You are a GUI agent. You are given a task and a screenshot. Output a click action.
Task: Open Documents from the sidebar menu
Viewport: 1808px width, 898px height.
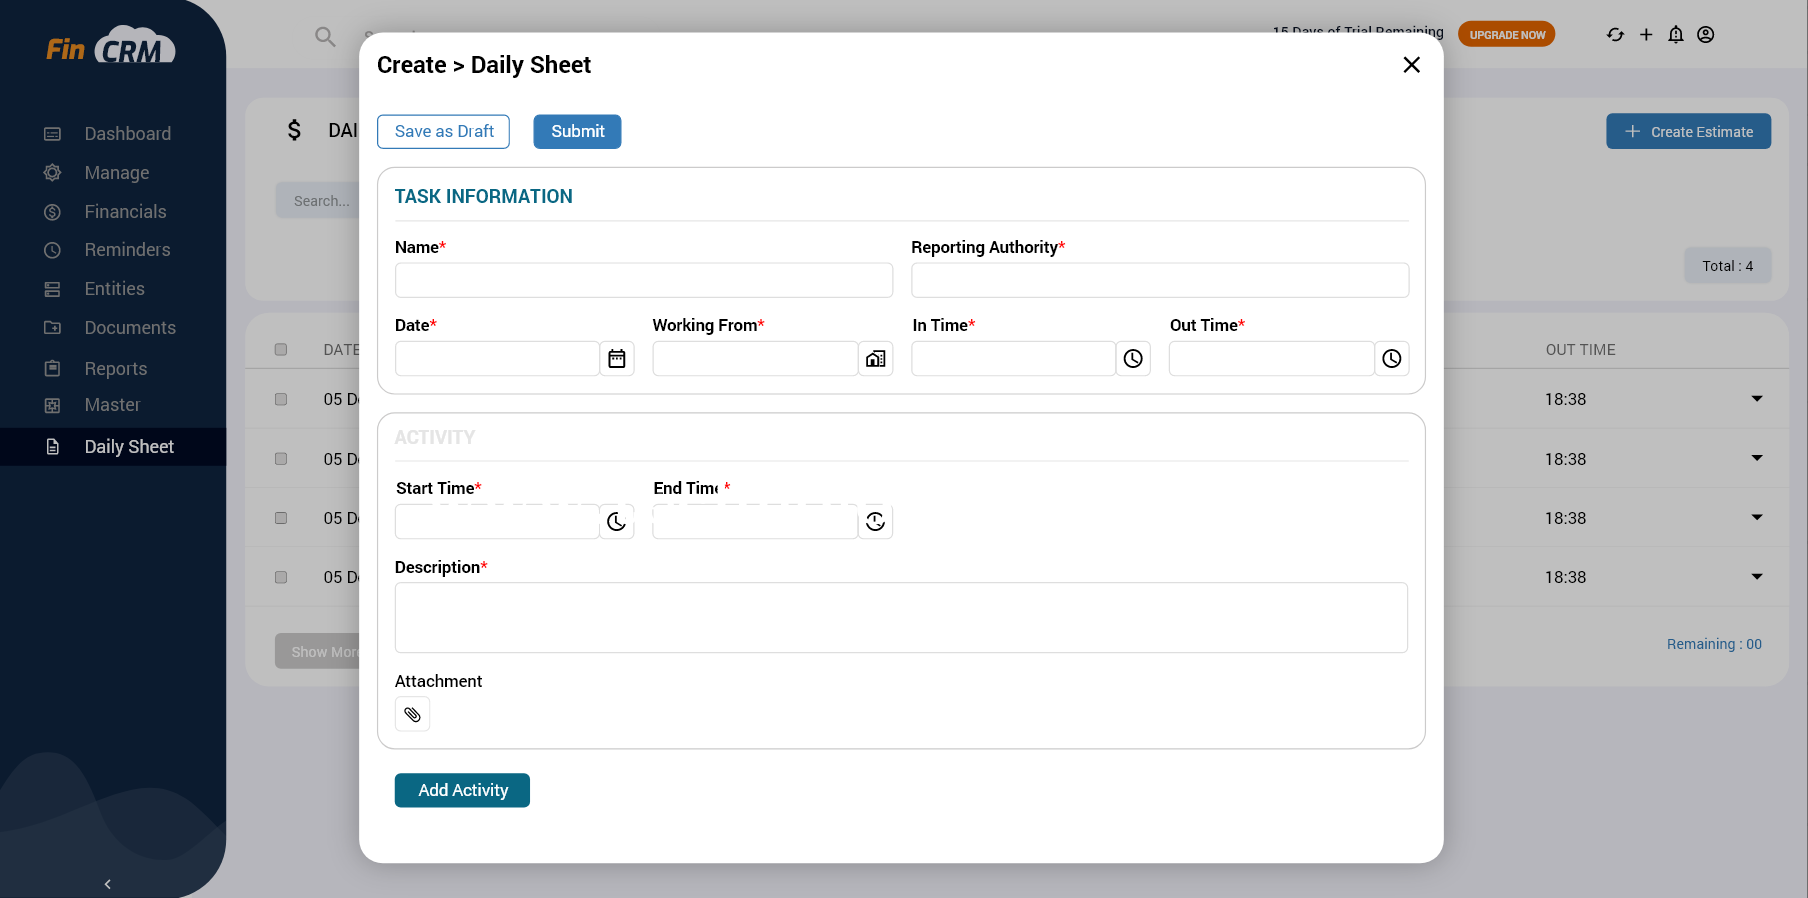coord(130,328)
